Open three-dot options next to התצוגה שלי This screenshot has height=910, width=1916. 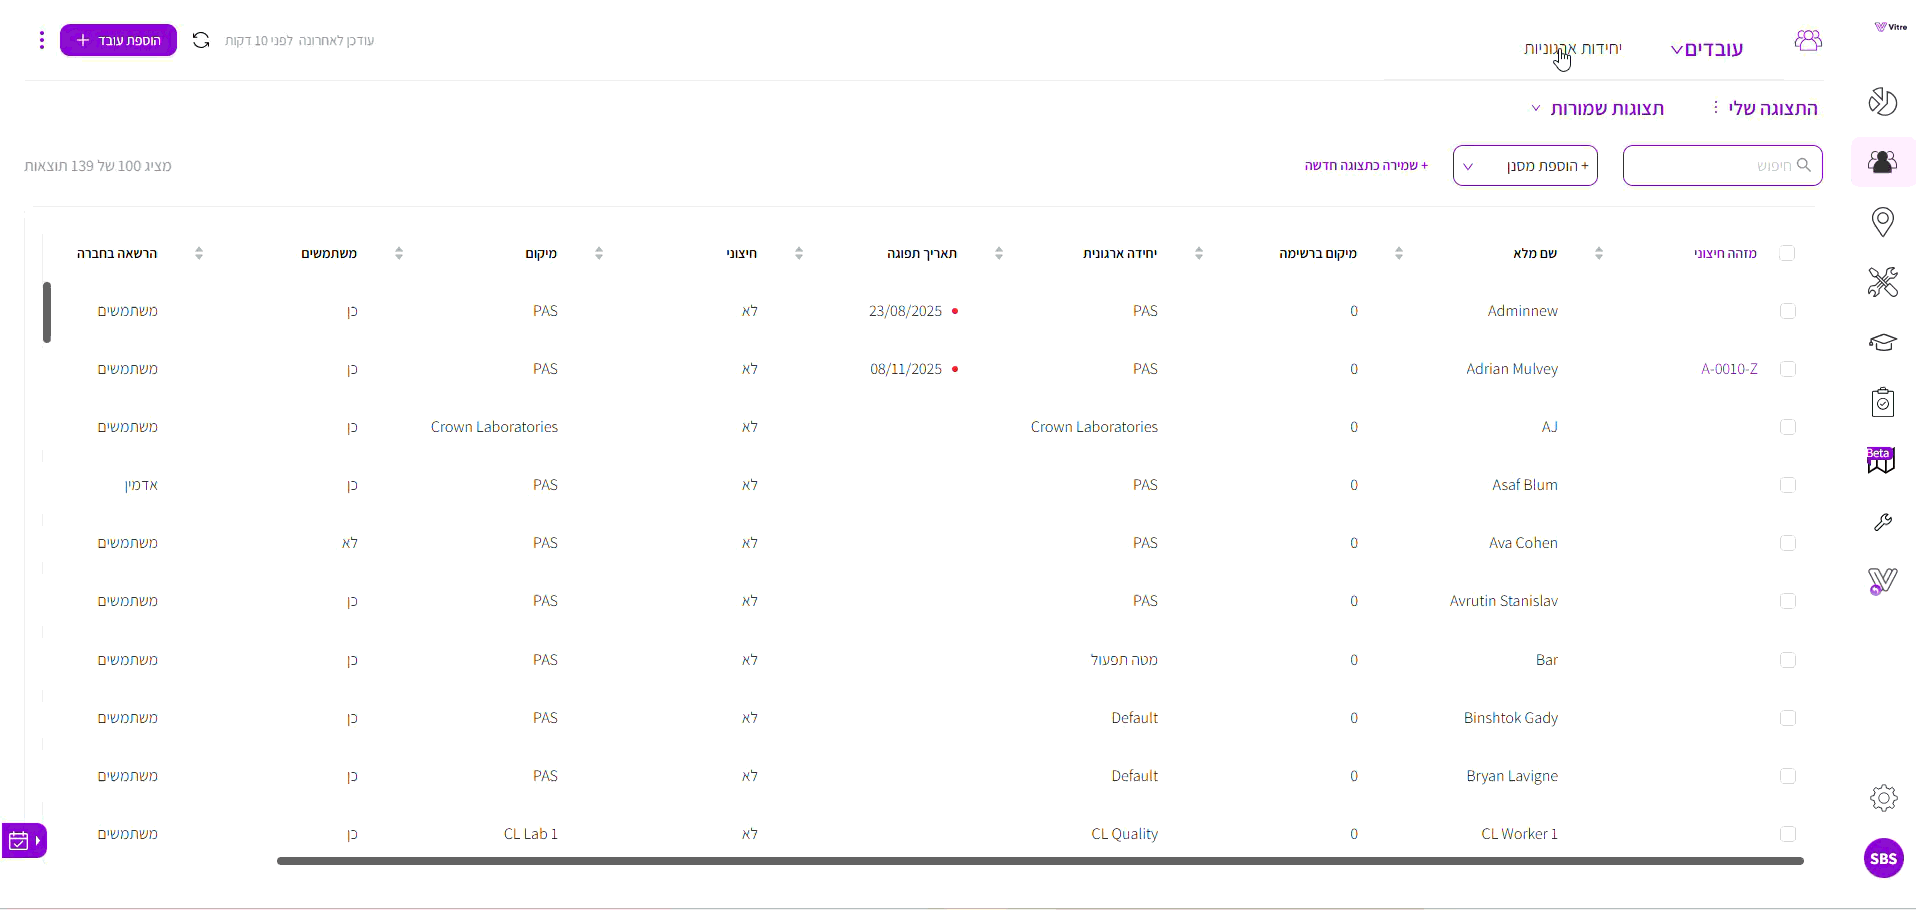pyautogui.click(x=1715, y=107)
